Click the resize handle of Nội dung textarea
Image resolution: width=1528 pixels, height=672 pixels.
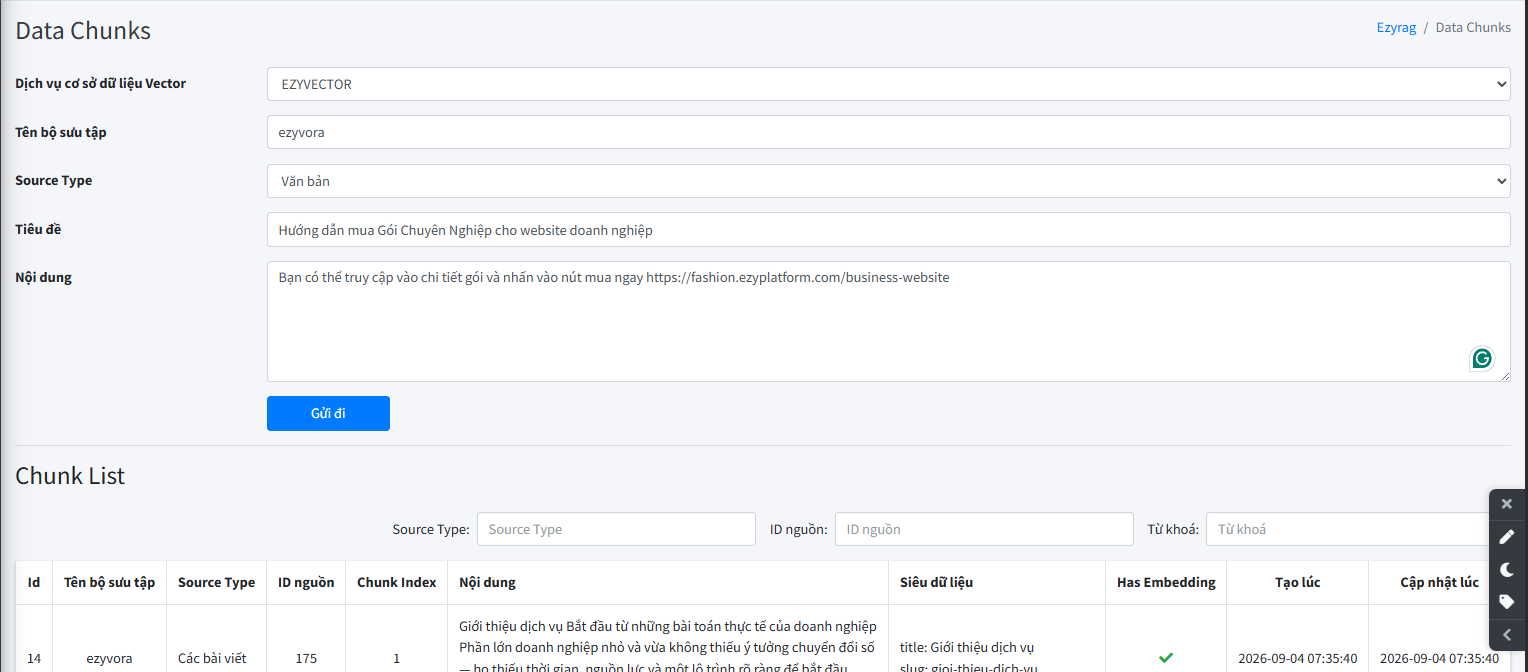(1504, 375)
